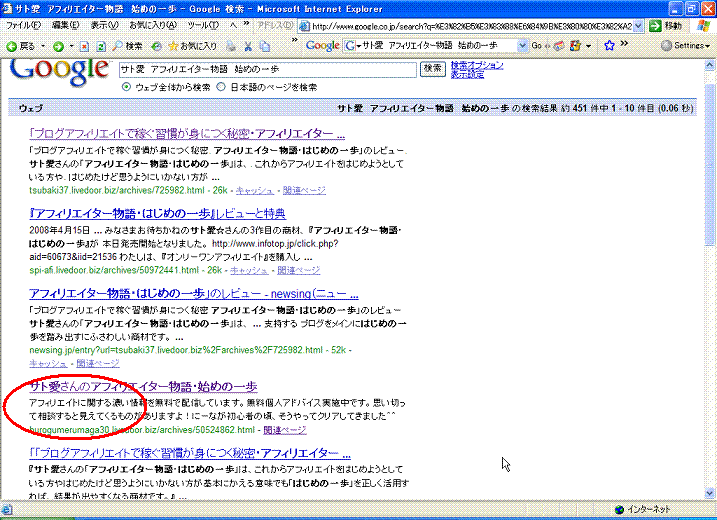The image size is (717, 520).
Task: Open the お気に入り(A) menu
Action: [153, 26]
